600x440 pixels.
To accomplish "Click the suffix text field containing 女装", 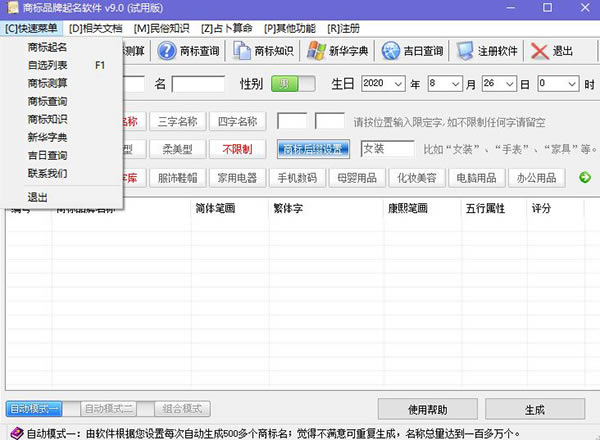I will [x=387, y=149].
